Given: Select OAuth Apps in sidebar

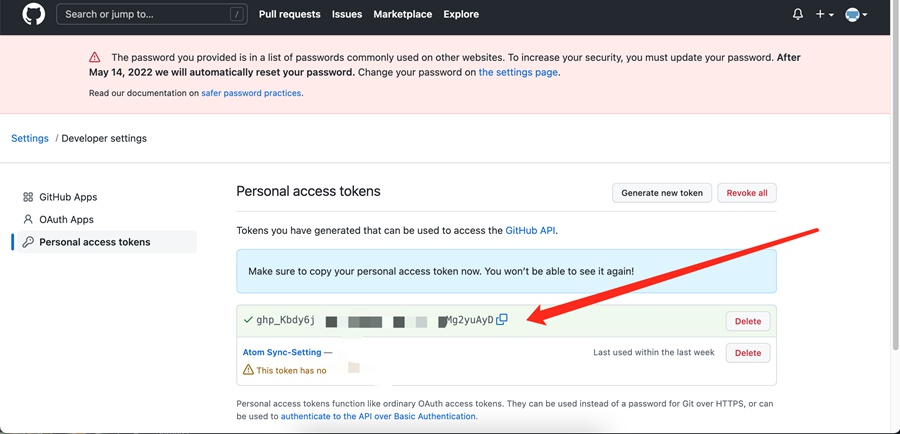Looking at the screenshot, I should click(x=66, y=219).
